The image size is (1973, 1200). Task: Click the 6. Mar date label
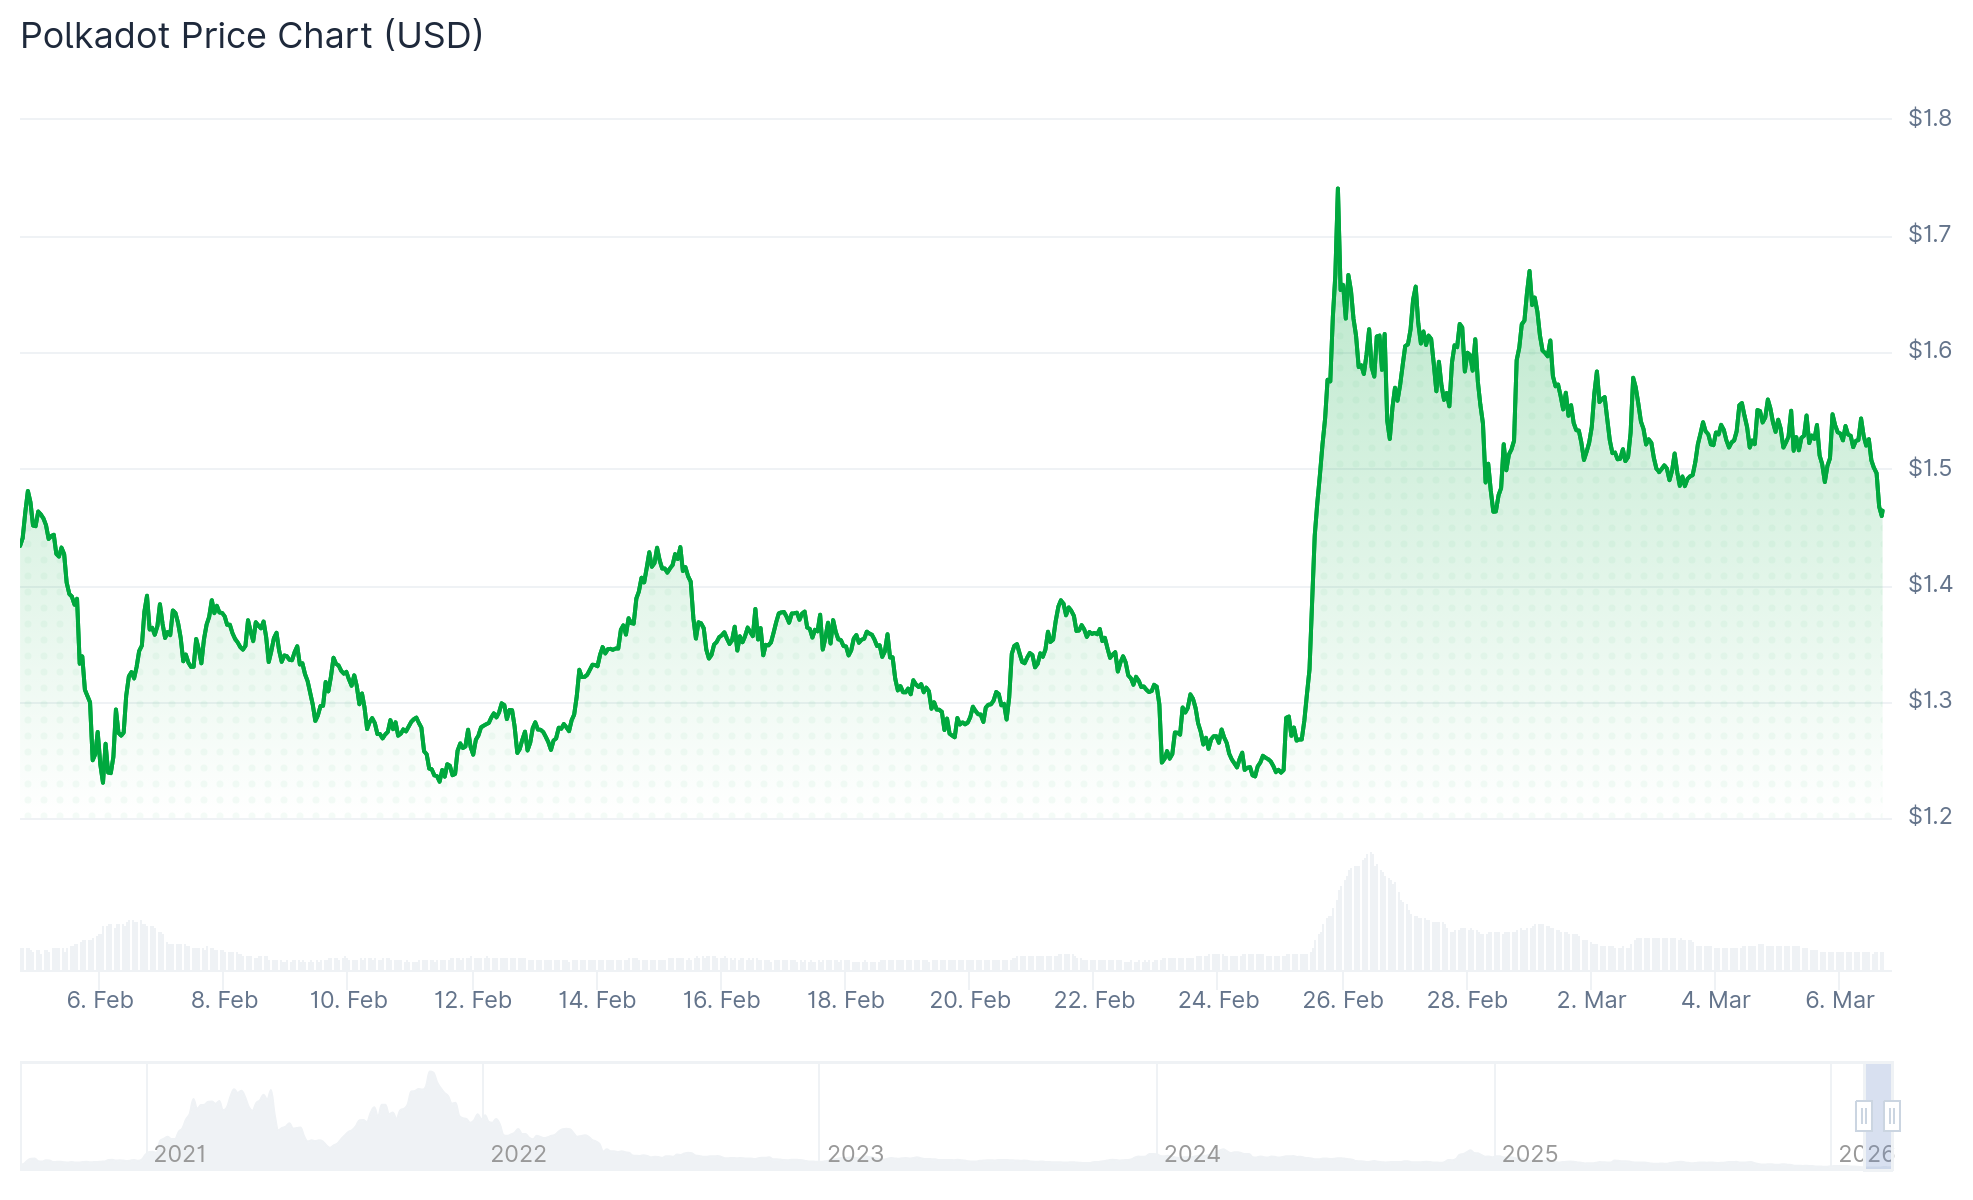tap(1839, 1000)
